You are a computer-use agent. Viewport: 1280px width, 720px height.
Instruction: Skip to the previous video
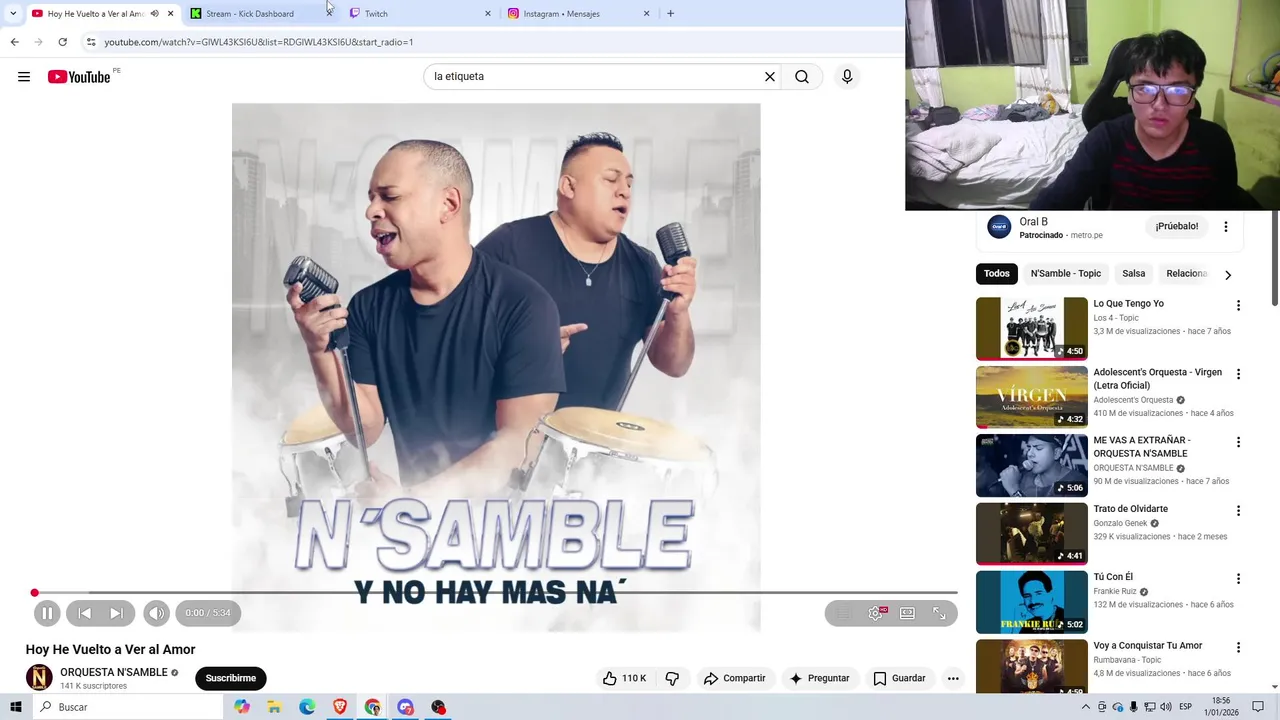[85, 613]
